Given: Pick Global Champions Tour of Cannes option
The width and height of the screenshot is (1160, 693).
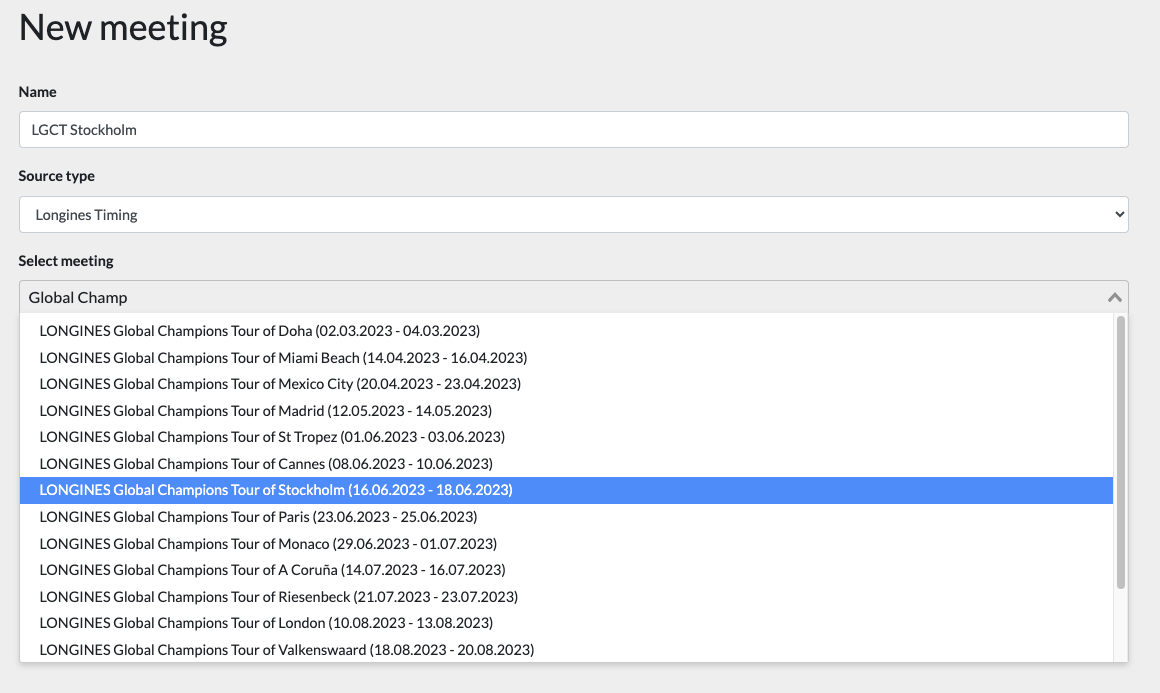Looking at the screenshot, I should pyautogui.click(x=566, y=464).
